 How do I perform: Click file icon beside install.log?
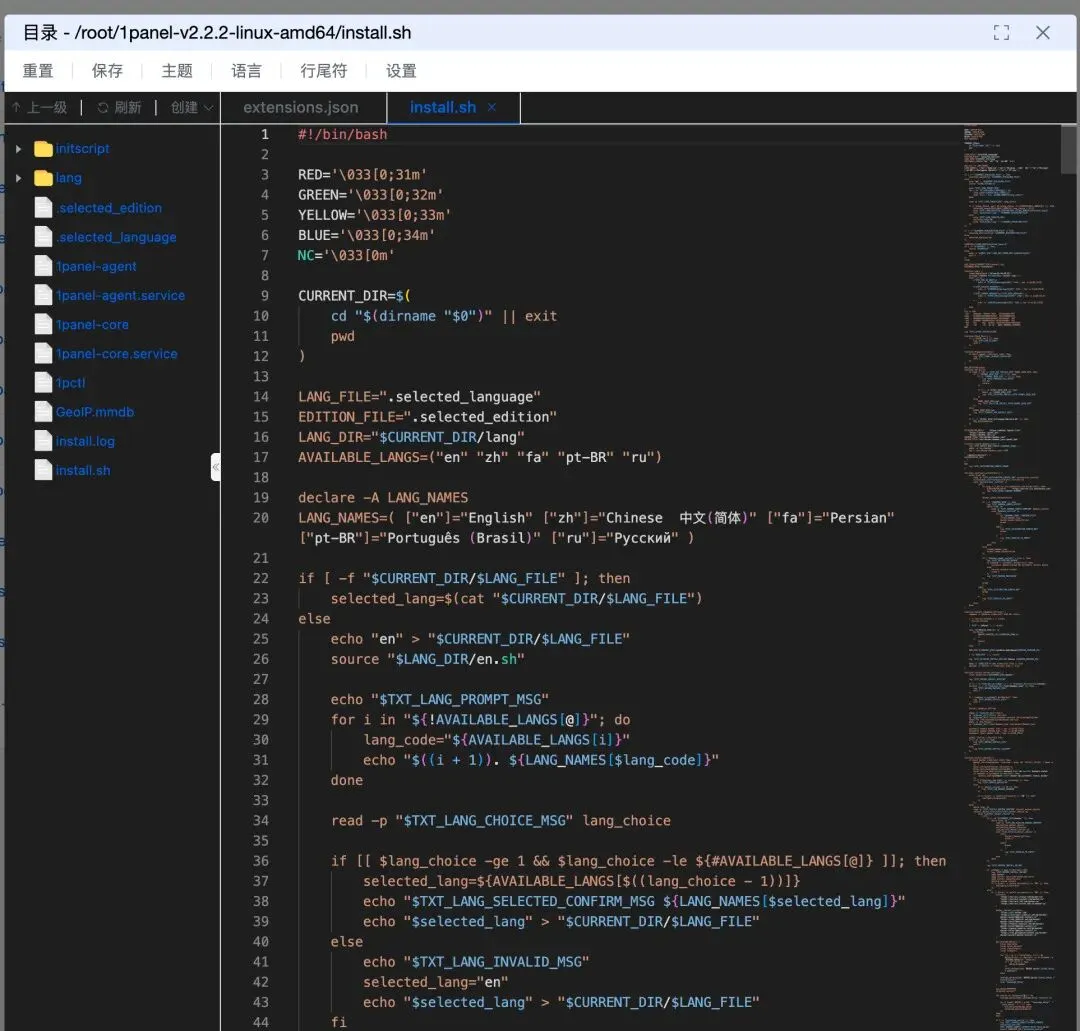[43, 441]
